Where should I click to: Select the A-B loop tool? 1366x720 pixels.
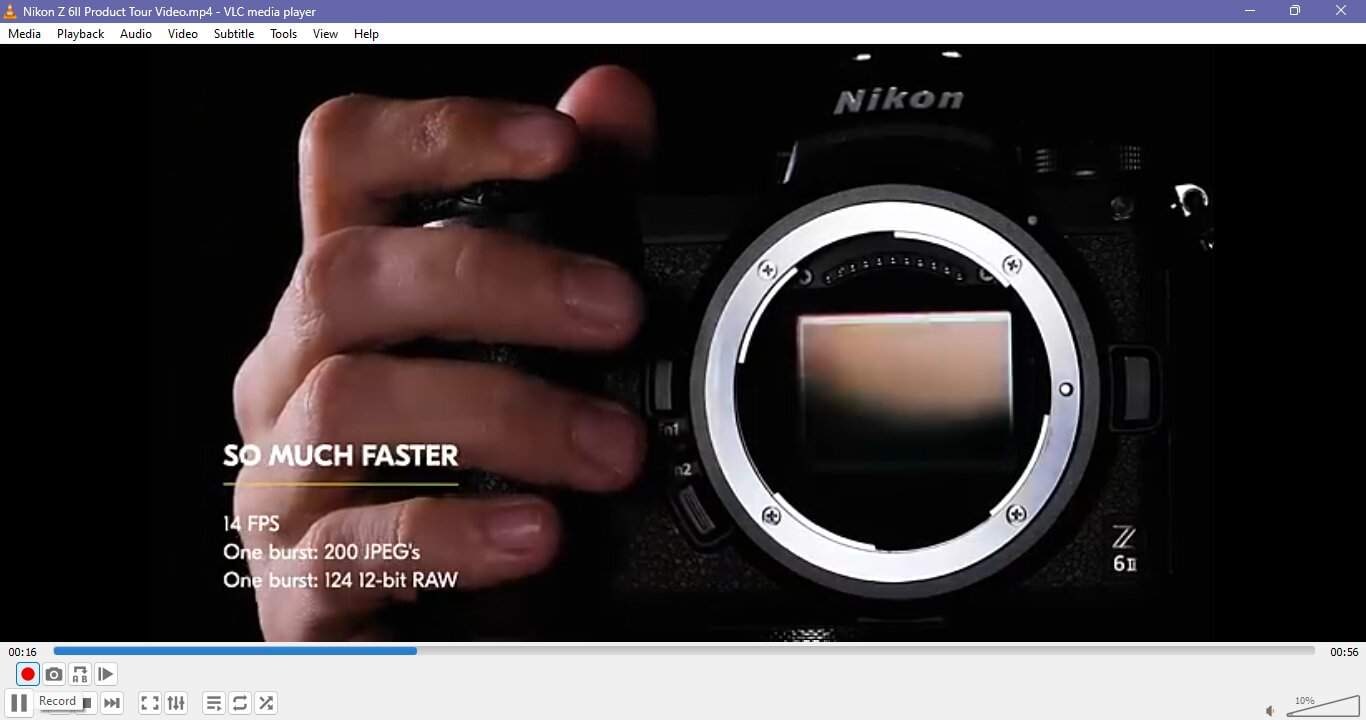click(x=79, y=674)
